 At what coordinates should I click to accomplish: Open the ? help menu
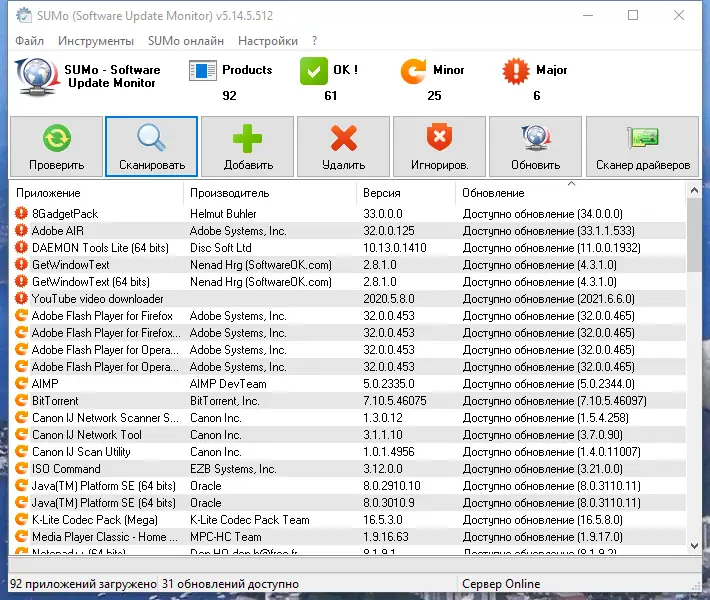pos(315,41)
